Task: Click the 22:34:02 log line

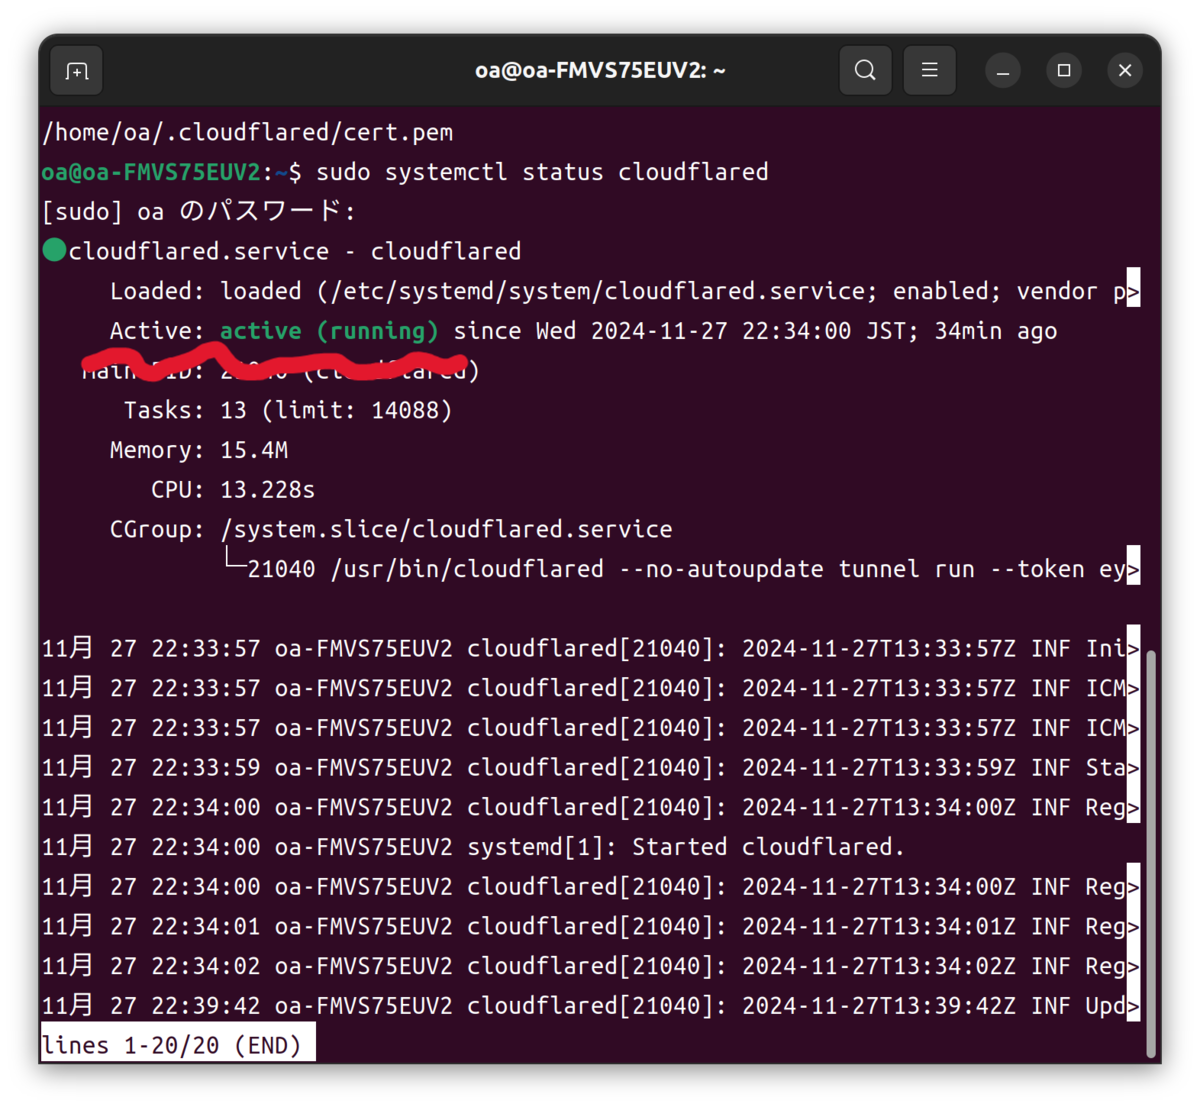Action: click(590, 966)
